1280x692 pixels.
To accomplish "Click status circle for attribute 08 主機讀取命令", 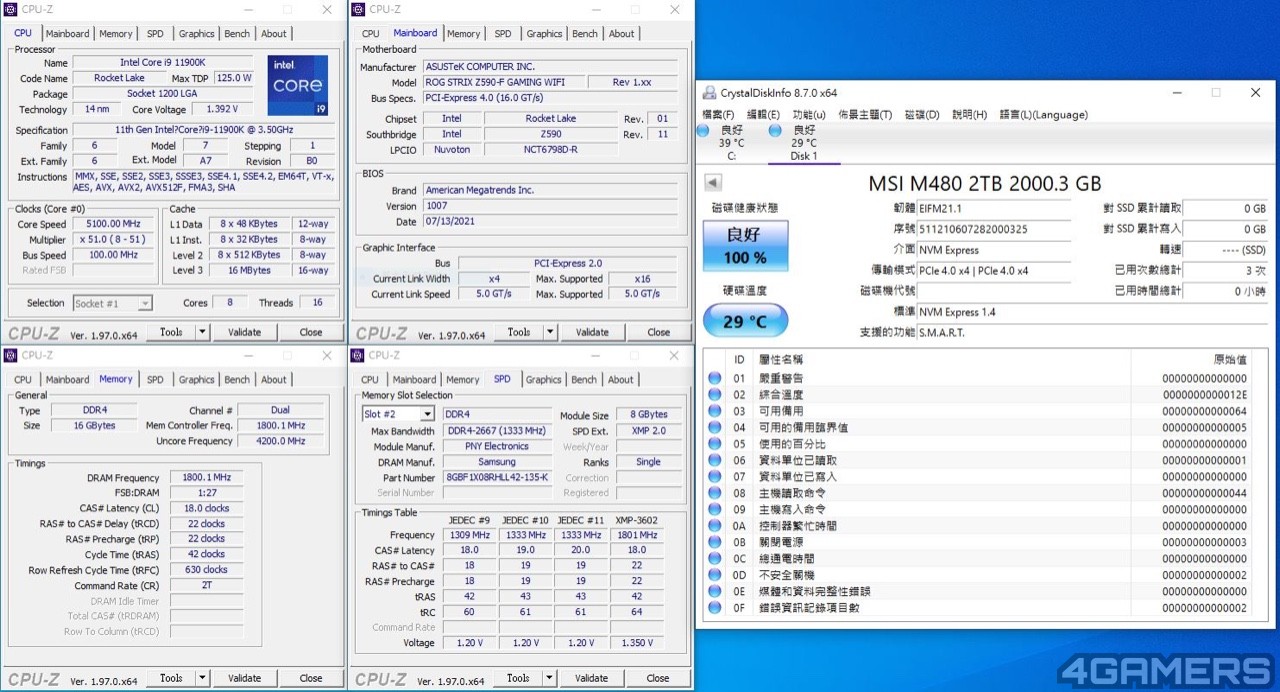I will 715,493.
